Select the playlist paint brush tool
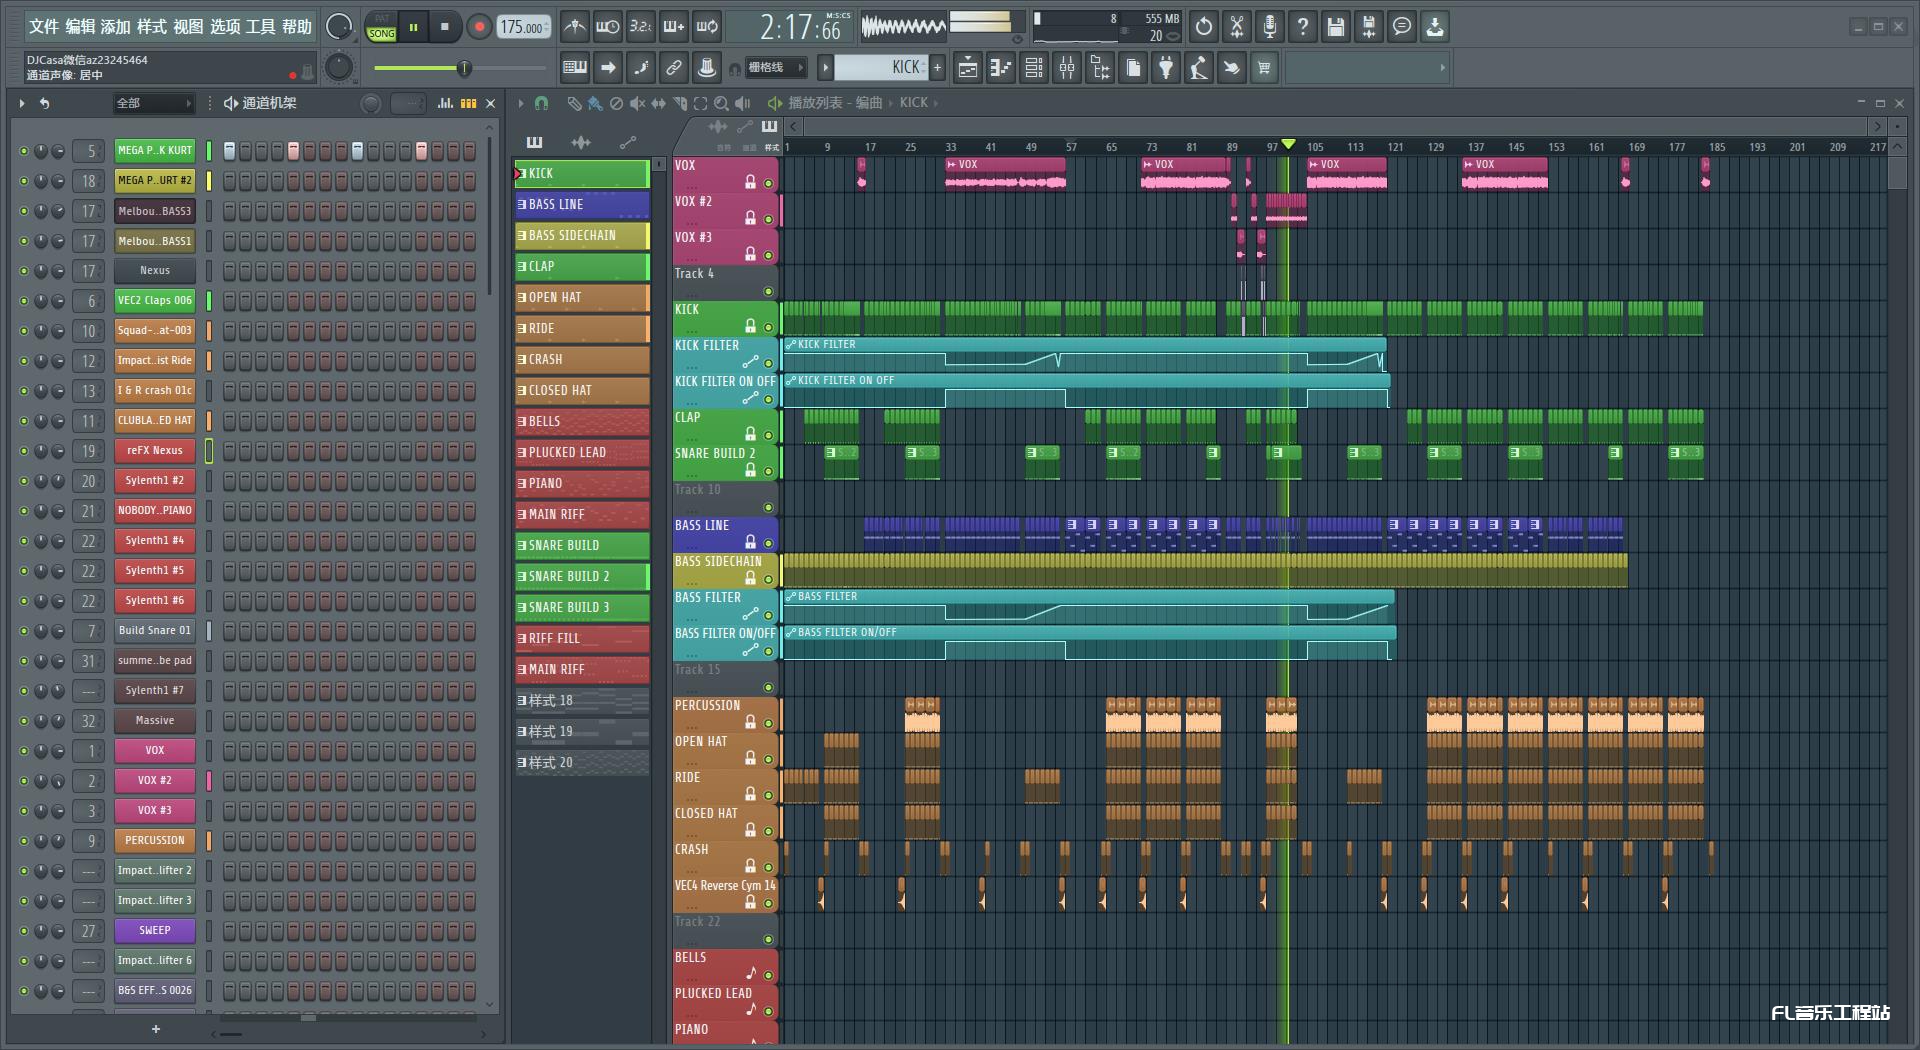 [595, 103]
